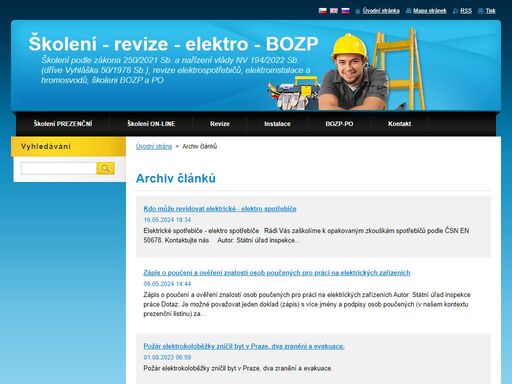
Task: Open the Školení ON-LINE menu item
Action: [151, 124]
